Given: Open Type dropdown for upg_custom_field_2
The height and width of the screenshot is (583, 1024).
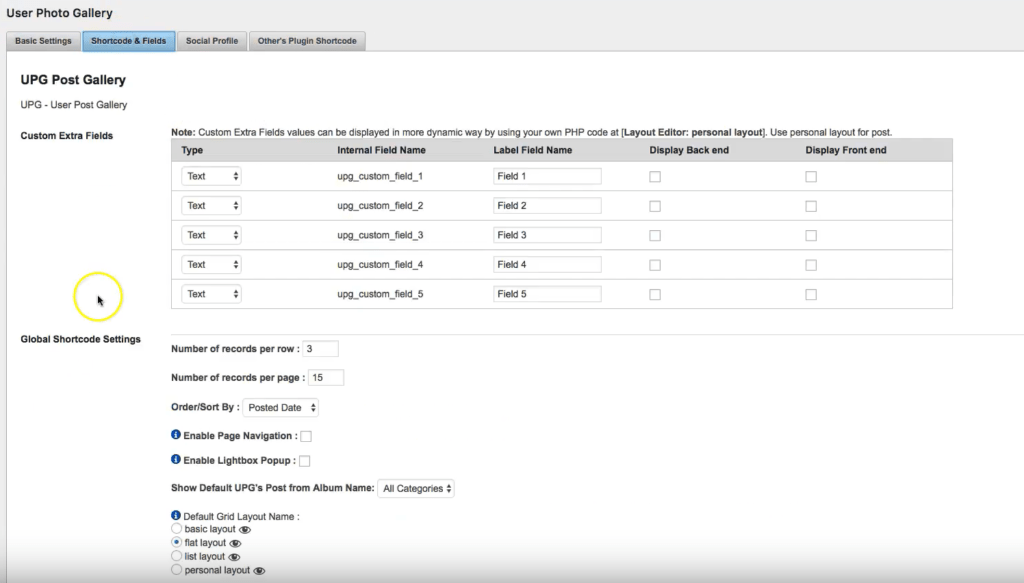Looking at the screenshot, I should click(x=211, y=206).
